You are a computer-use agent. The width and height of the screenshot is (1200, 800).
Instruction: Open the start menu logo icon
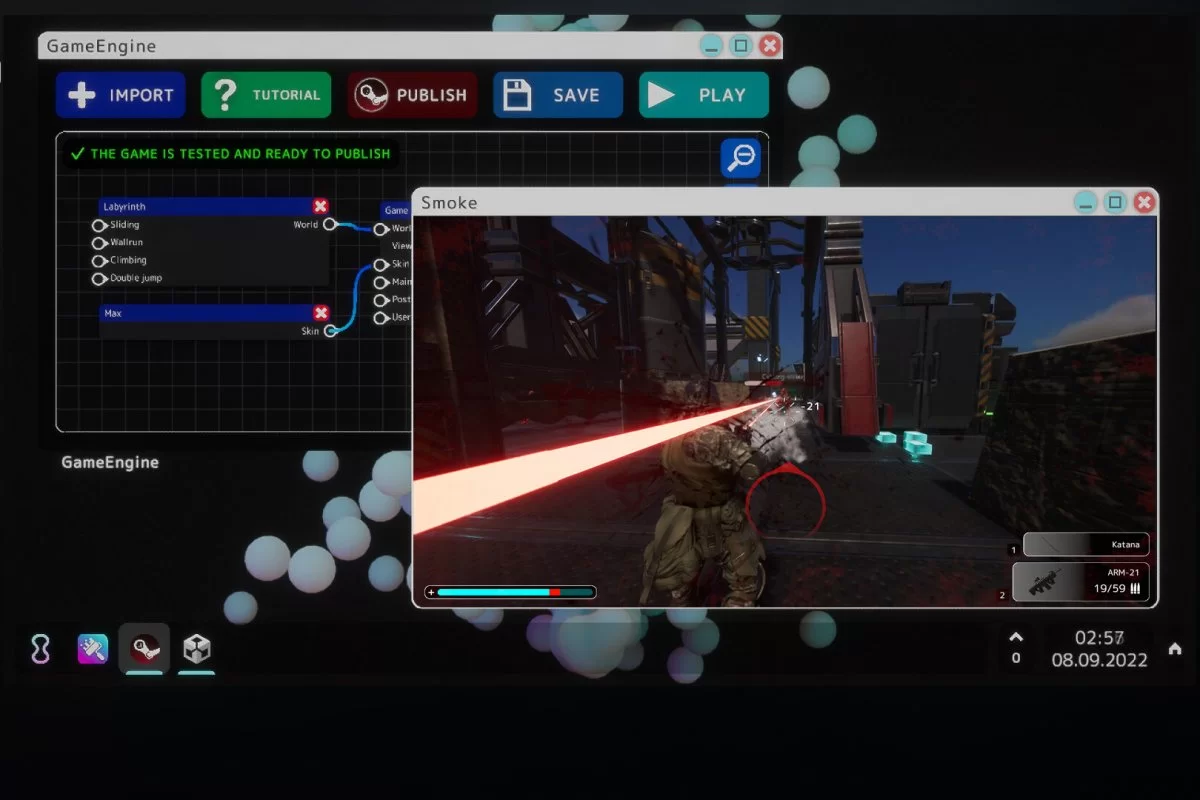[40, 650]
